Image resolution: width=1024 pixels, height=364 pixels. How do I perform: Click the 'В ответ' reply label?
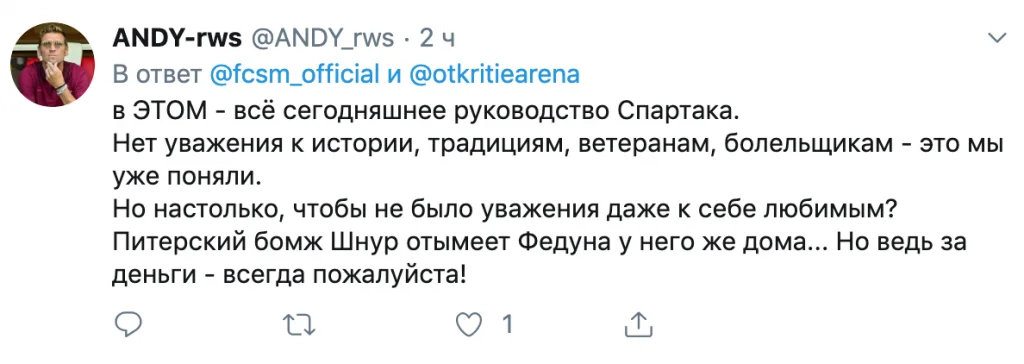[157, 74]
